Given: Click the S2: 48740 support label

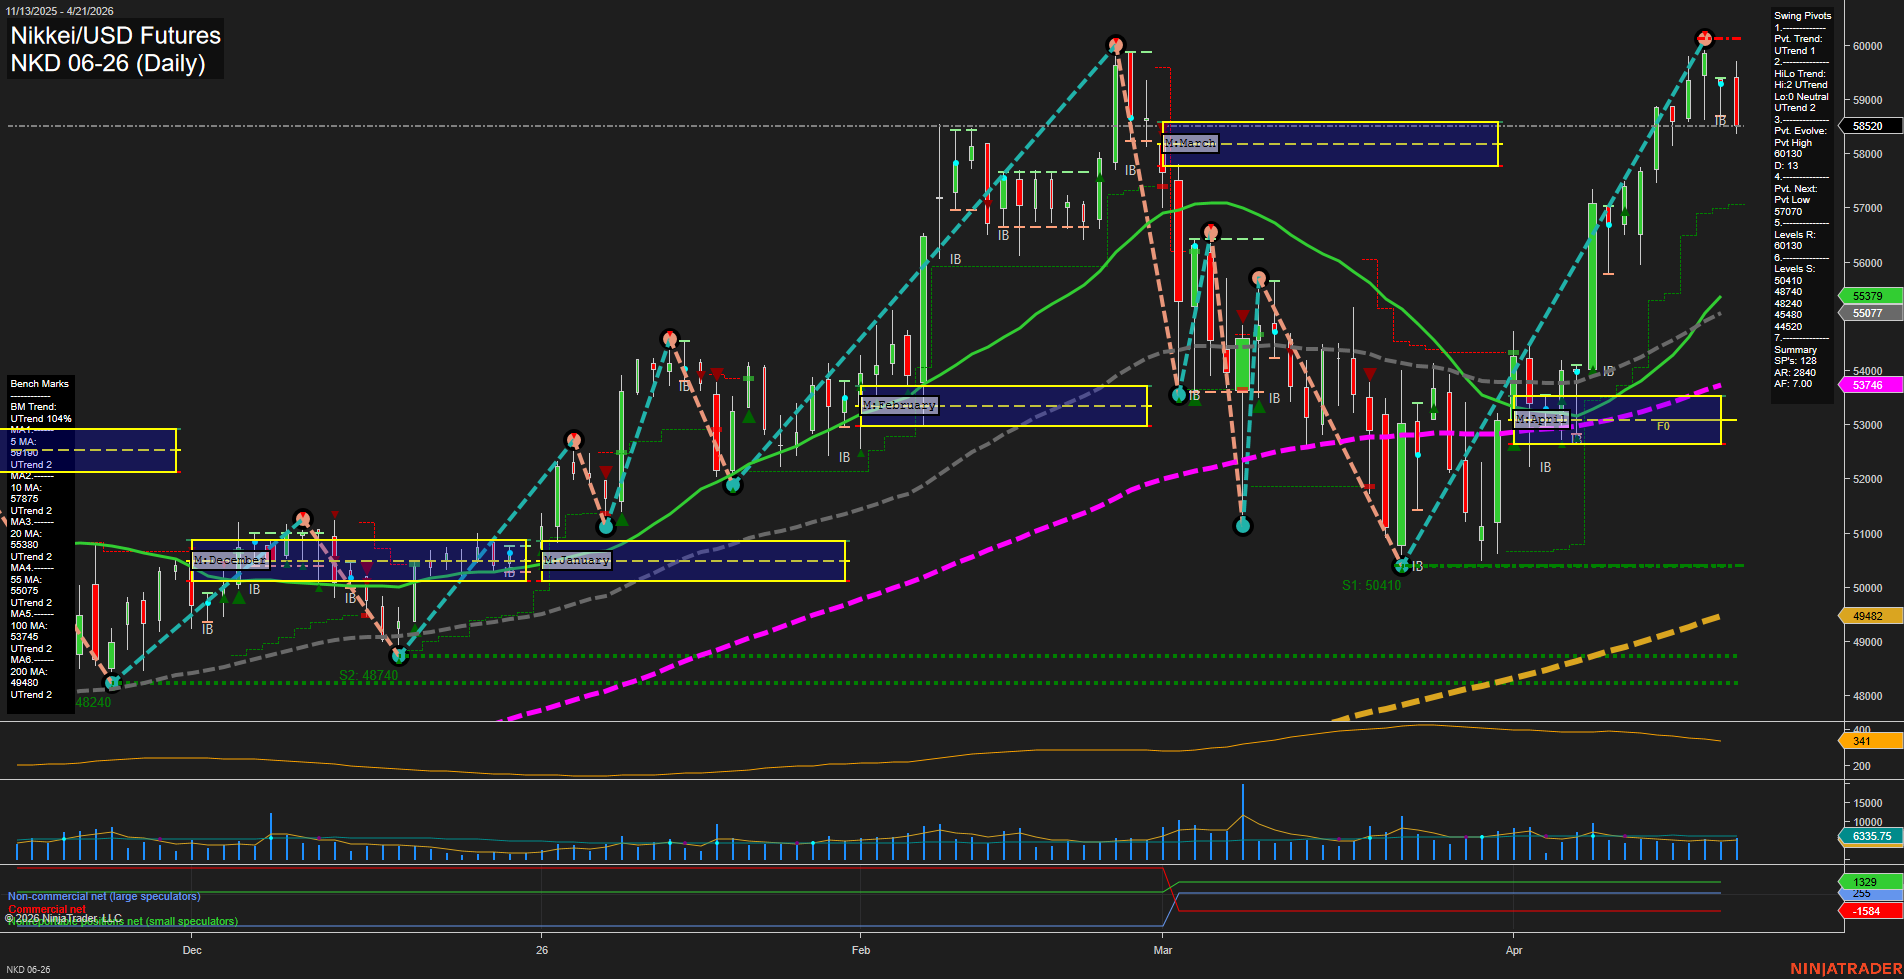Looking at the screenshot, I should coord(368,675).
